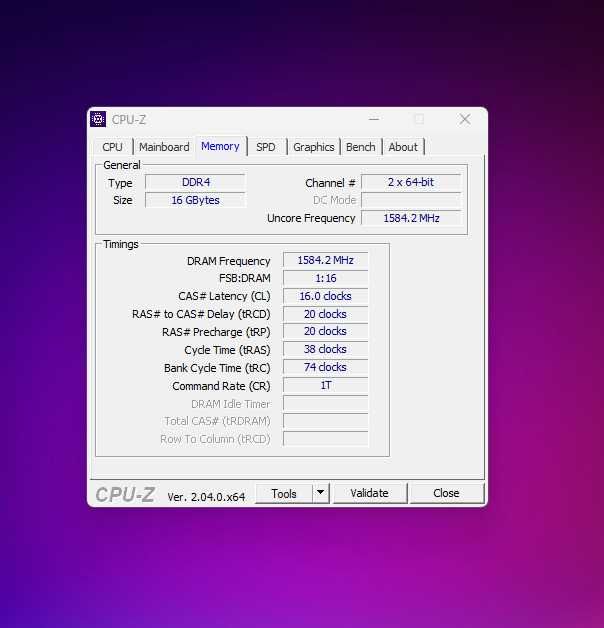Click the "Bank Cycle Time (tRC)" label
Image resolution: width=604 pixels, height=628 pixels.
pos(217,368)
